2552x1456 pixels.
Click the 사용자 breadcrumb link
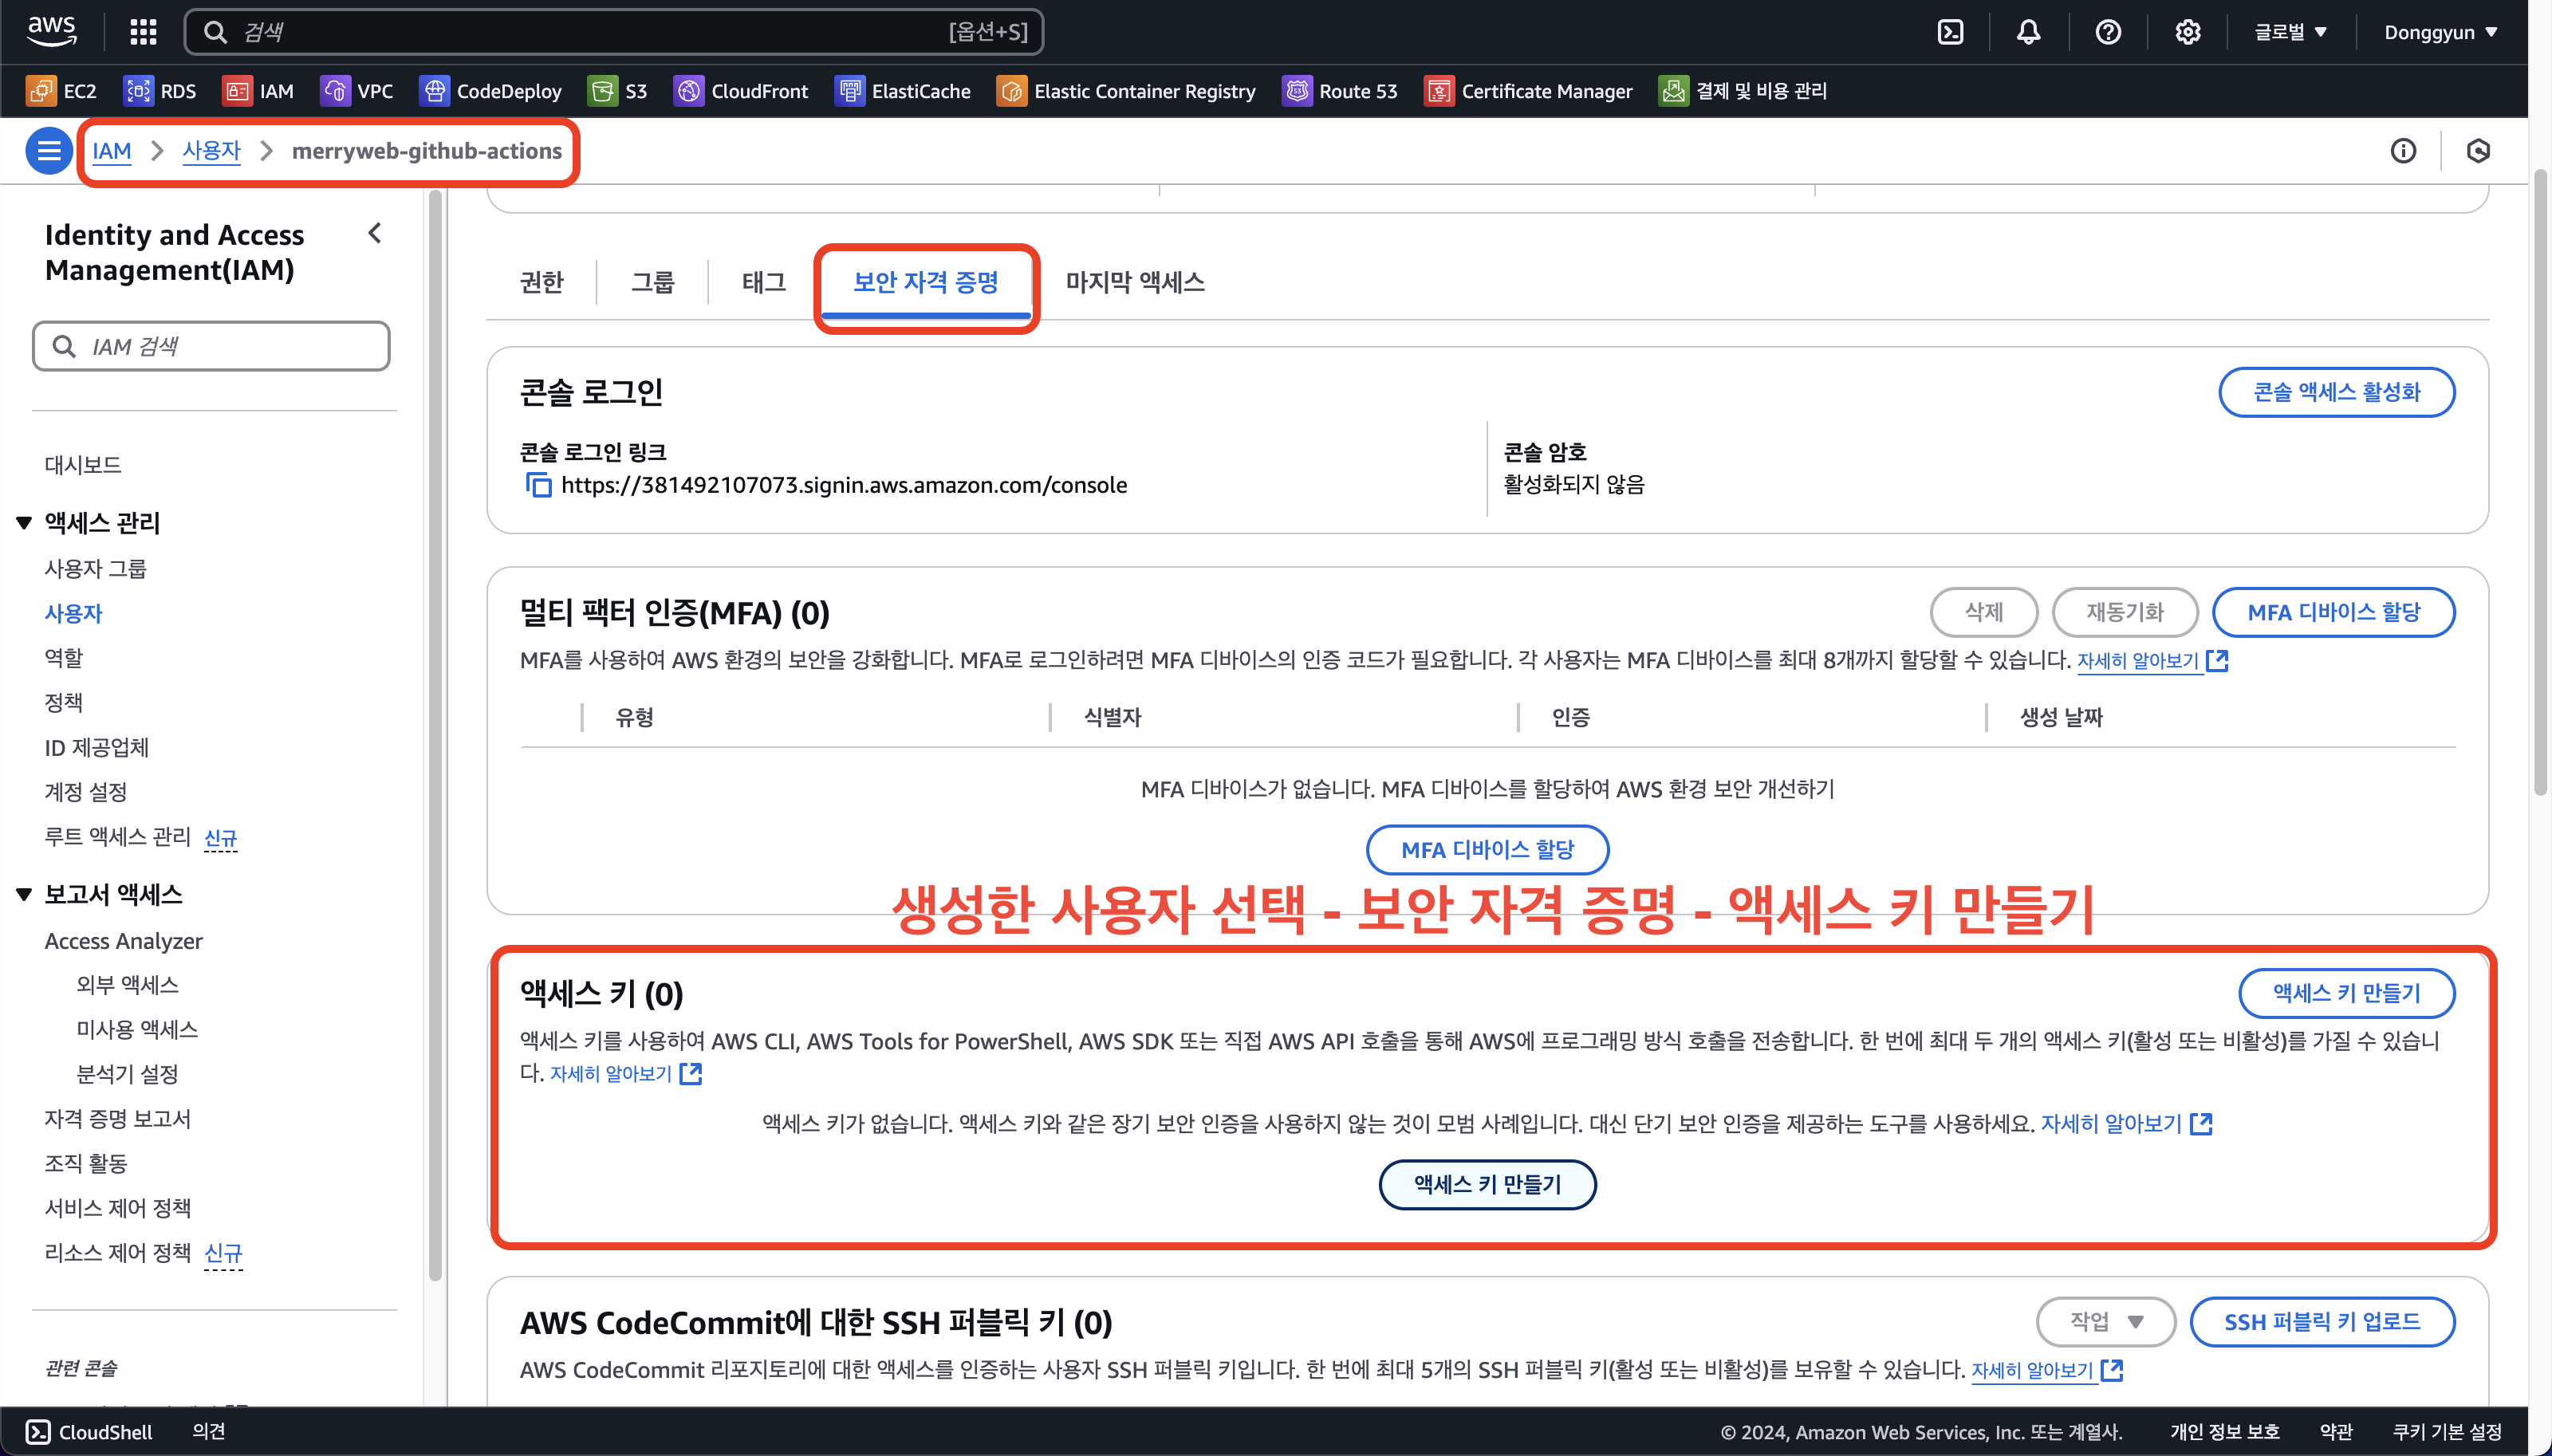(x=211, y=151)
